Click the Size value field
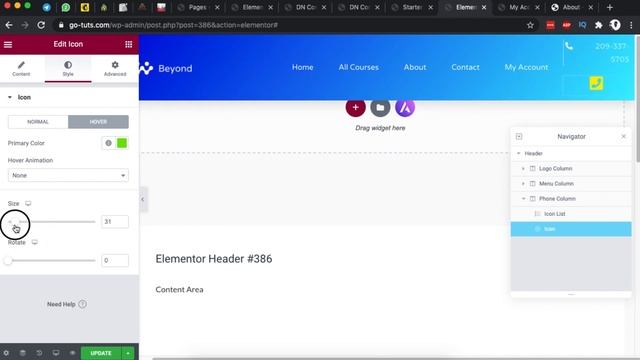The width and height of the screenshot is (640, 360). (115, 222)
